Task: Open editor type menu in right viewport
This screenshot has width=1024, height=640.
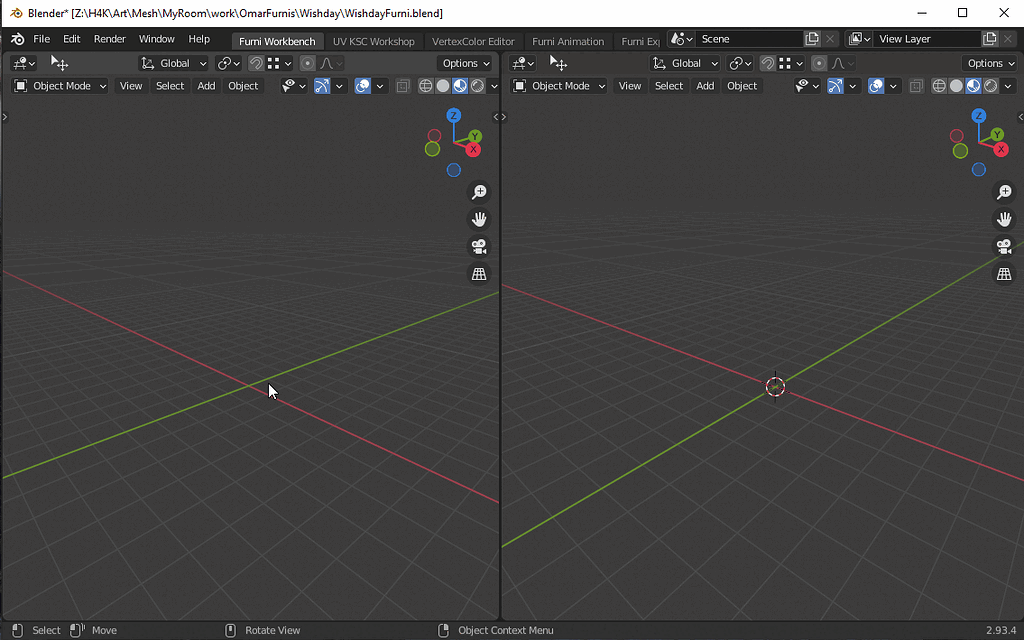Action: coord(523,63)
